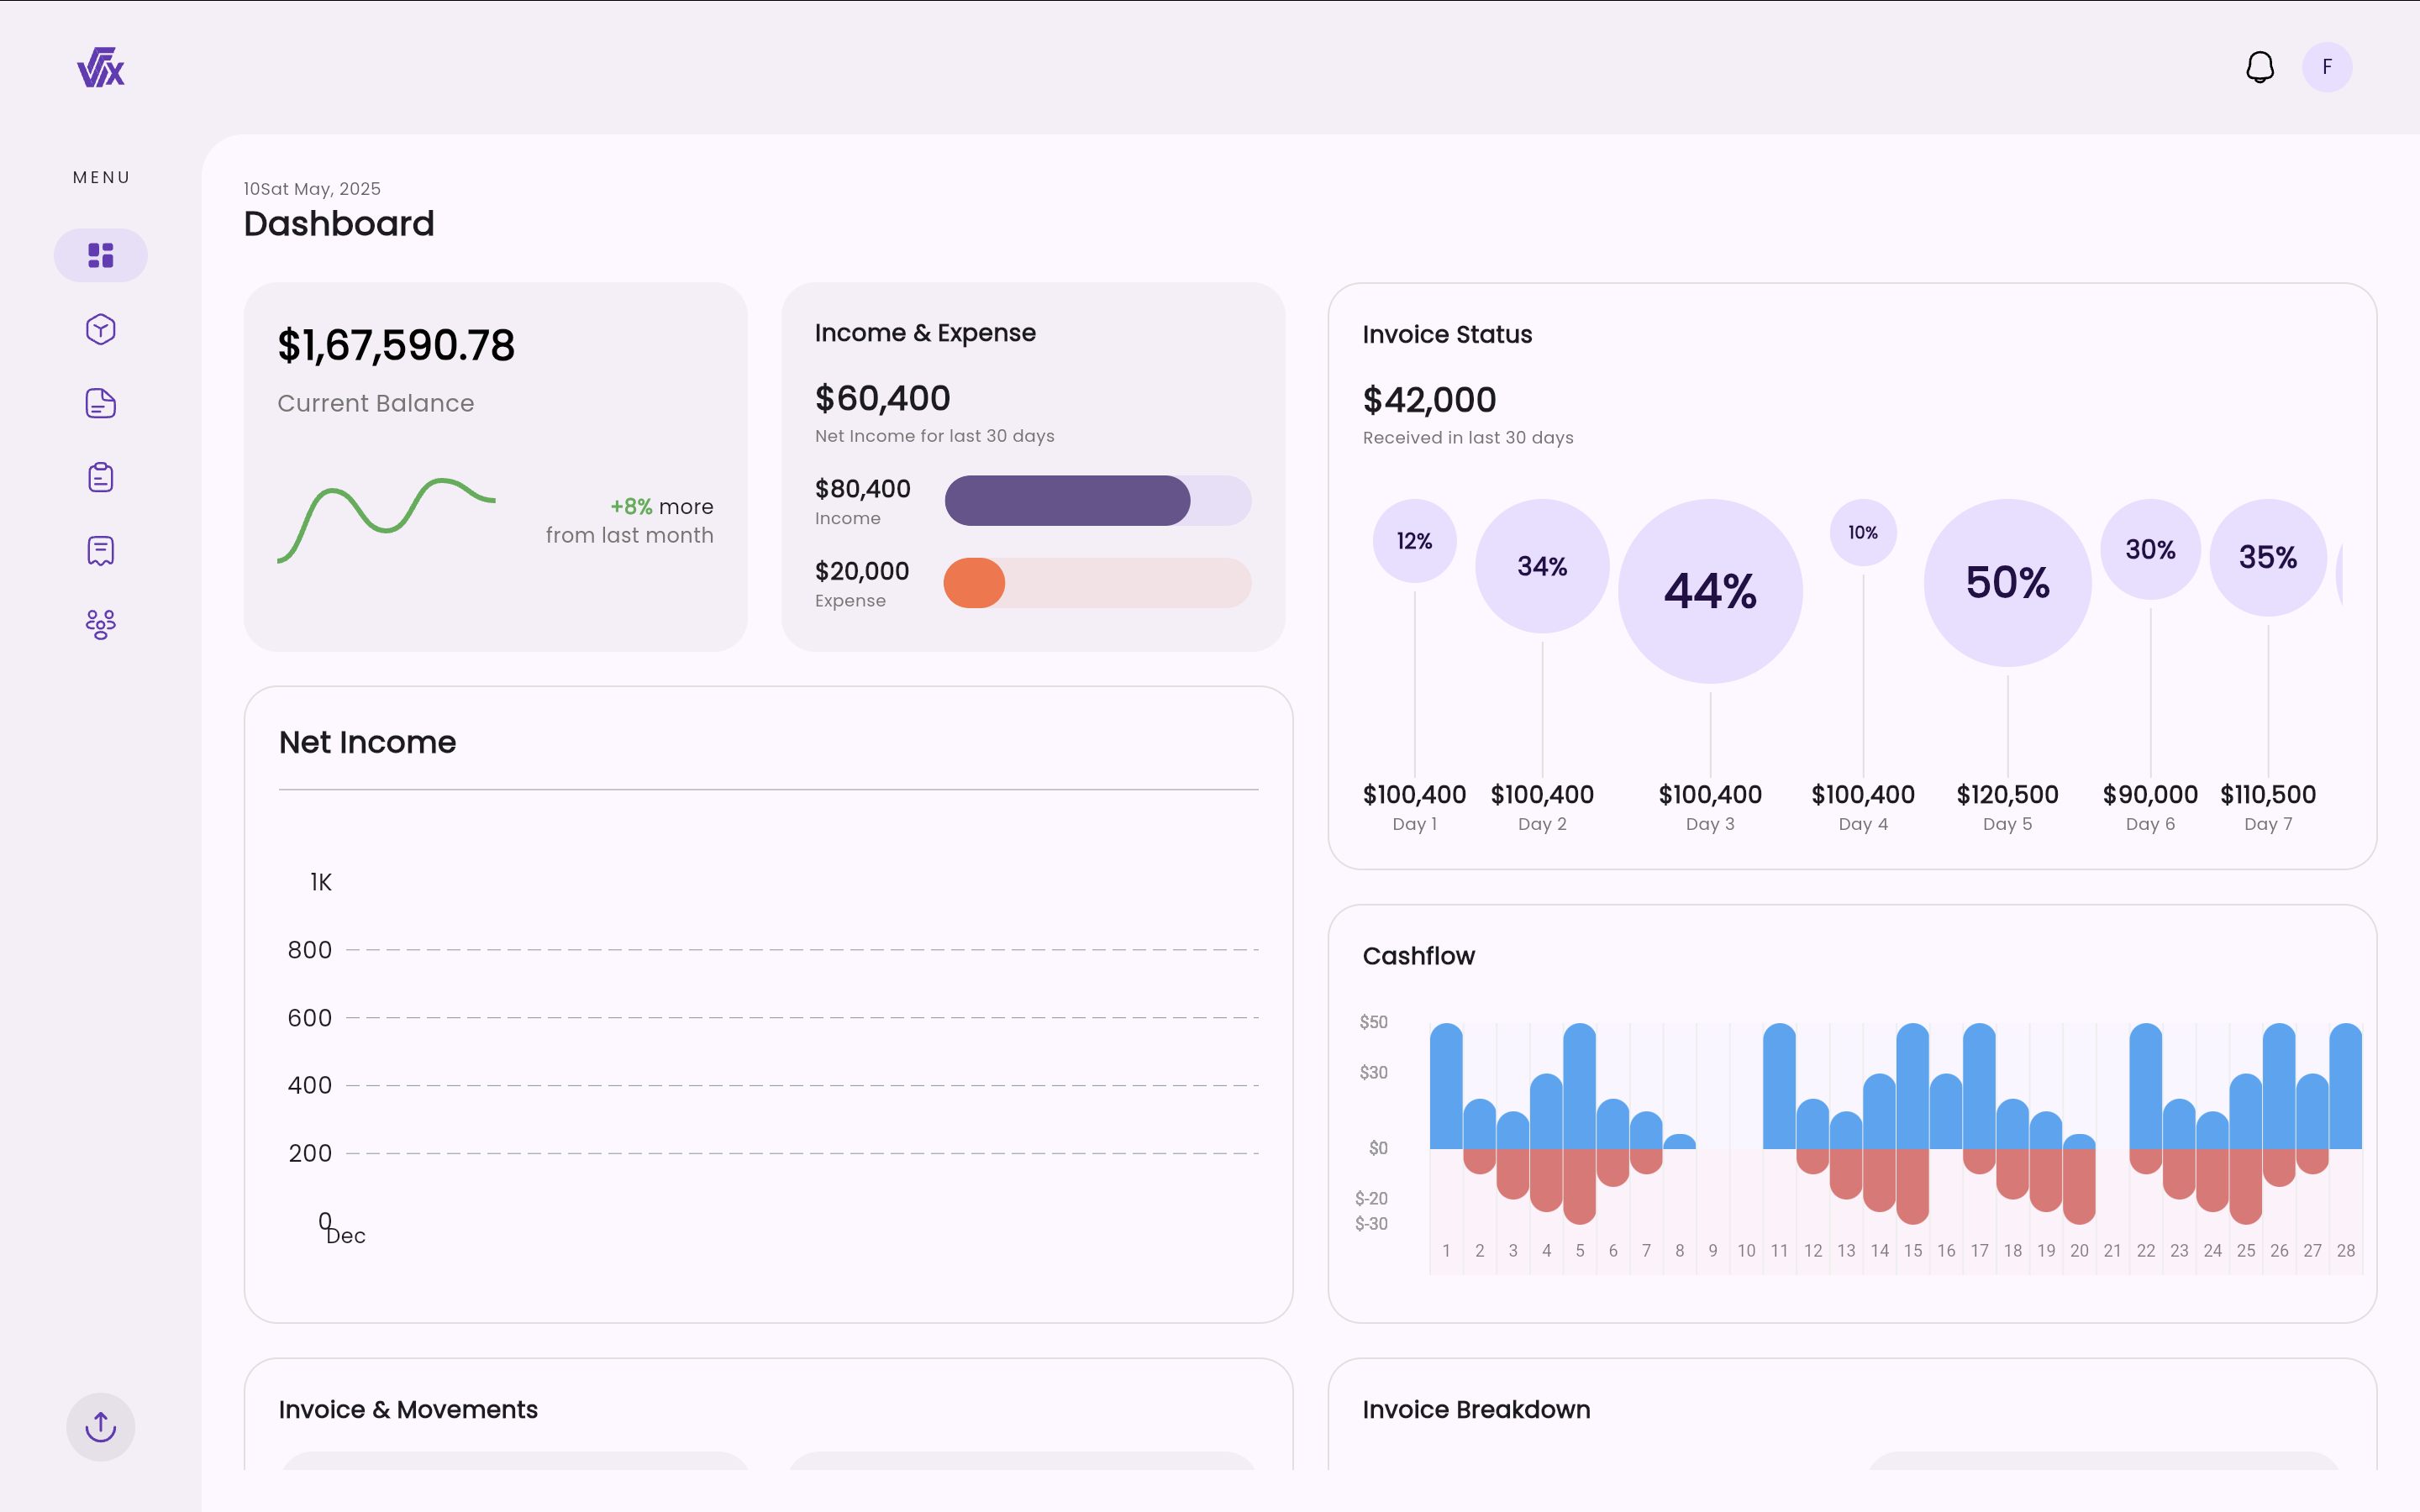Screen dimensions: 2420x1512
Task: Open the document note icon in the sidebar
Action: (101, 403)
